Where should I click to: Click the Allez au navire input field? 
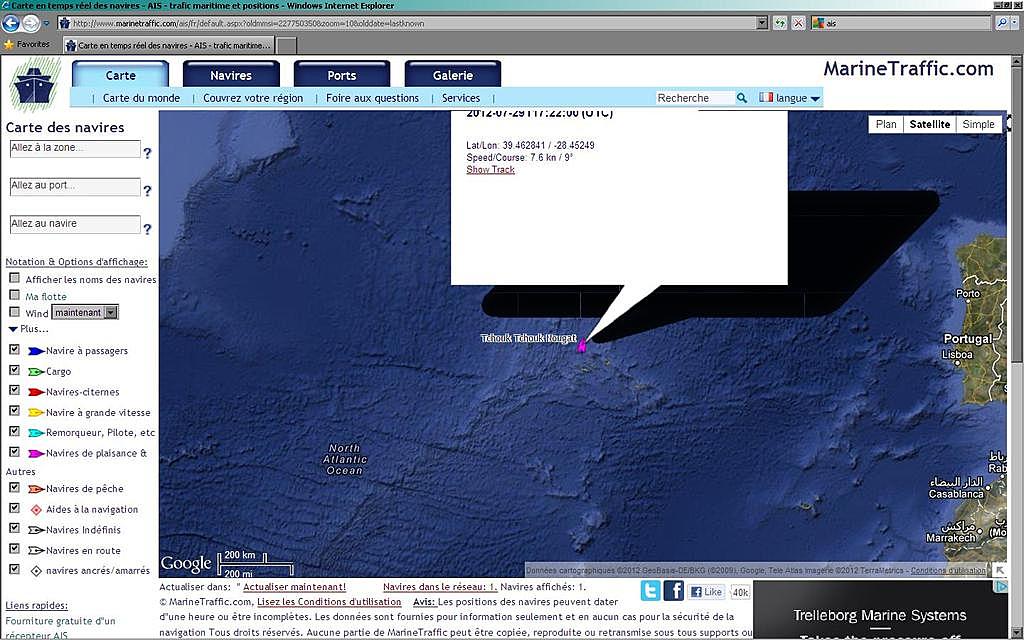pos(75,225)
